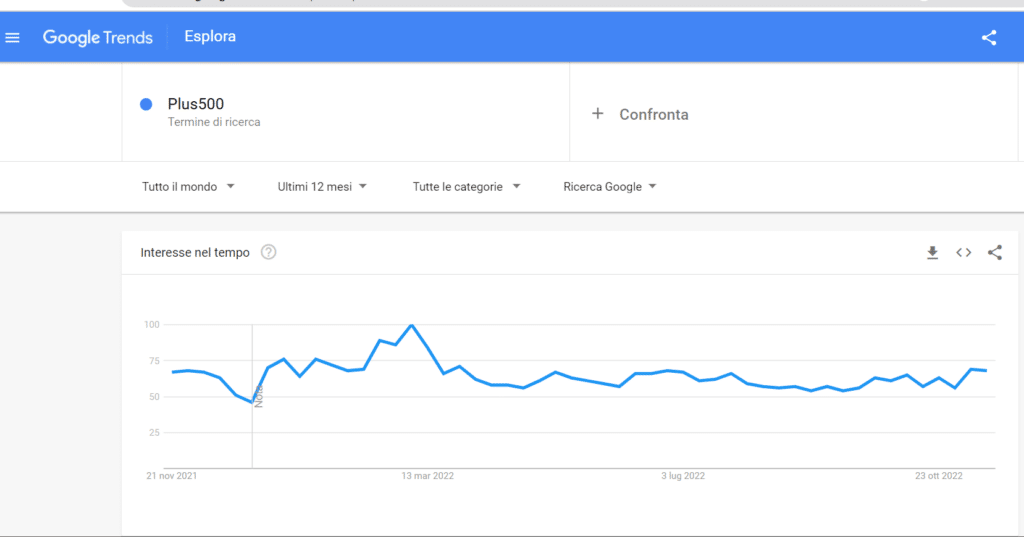Select the Esplora tab in header
The image size is (1024, 537).
coord(210,37)
